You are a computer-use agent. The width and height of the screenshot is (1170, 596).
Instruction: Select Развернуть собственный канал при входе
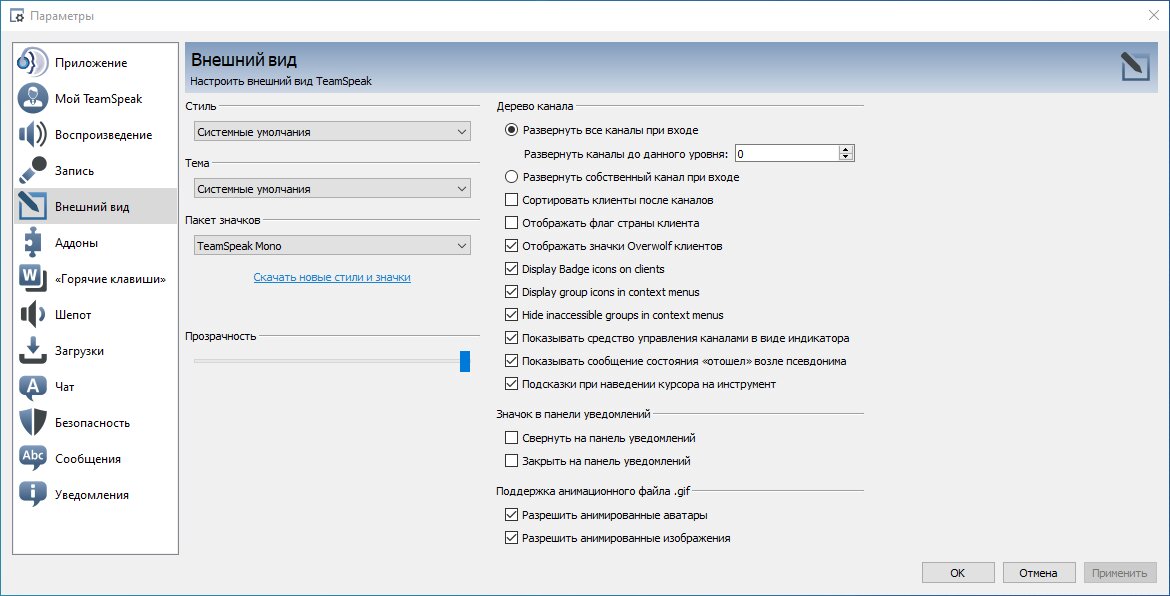click(x=511, y=177)
